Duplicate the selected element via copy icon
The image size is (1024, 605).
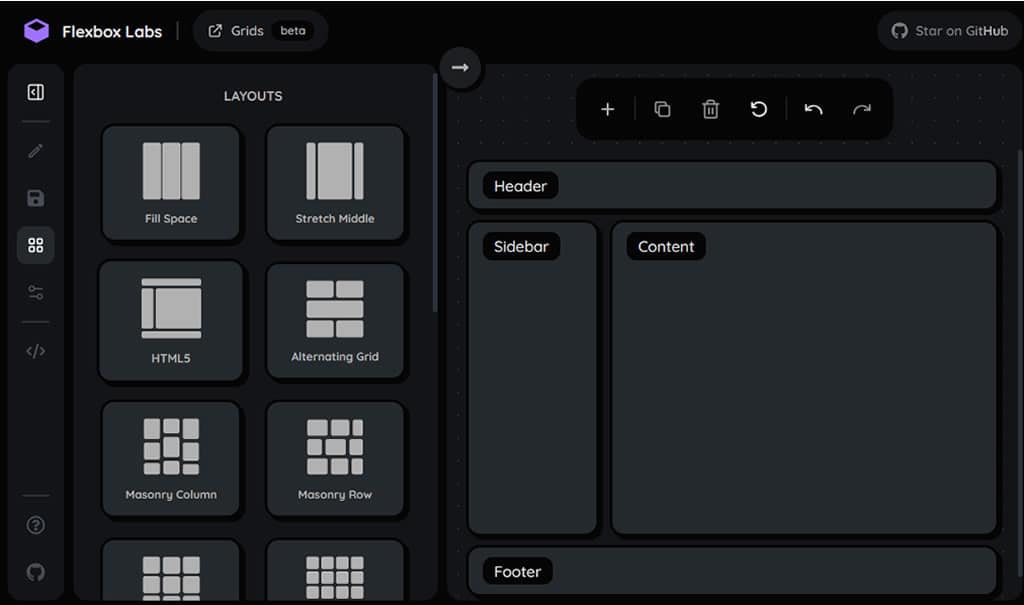(662, 109)
